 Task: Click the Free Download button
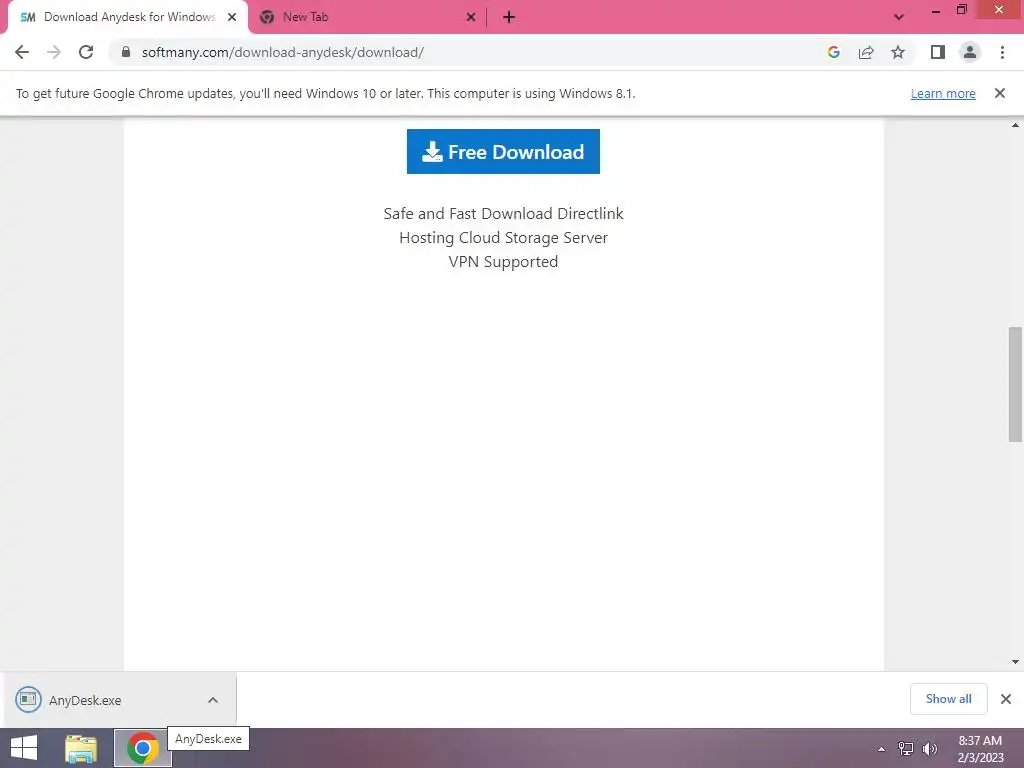point(503,152)
